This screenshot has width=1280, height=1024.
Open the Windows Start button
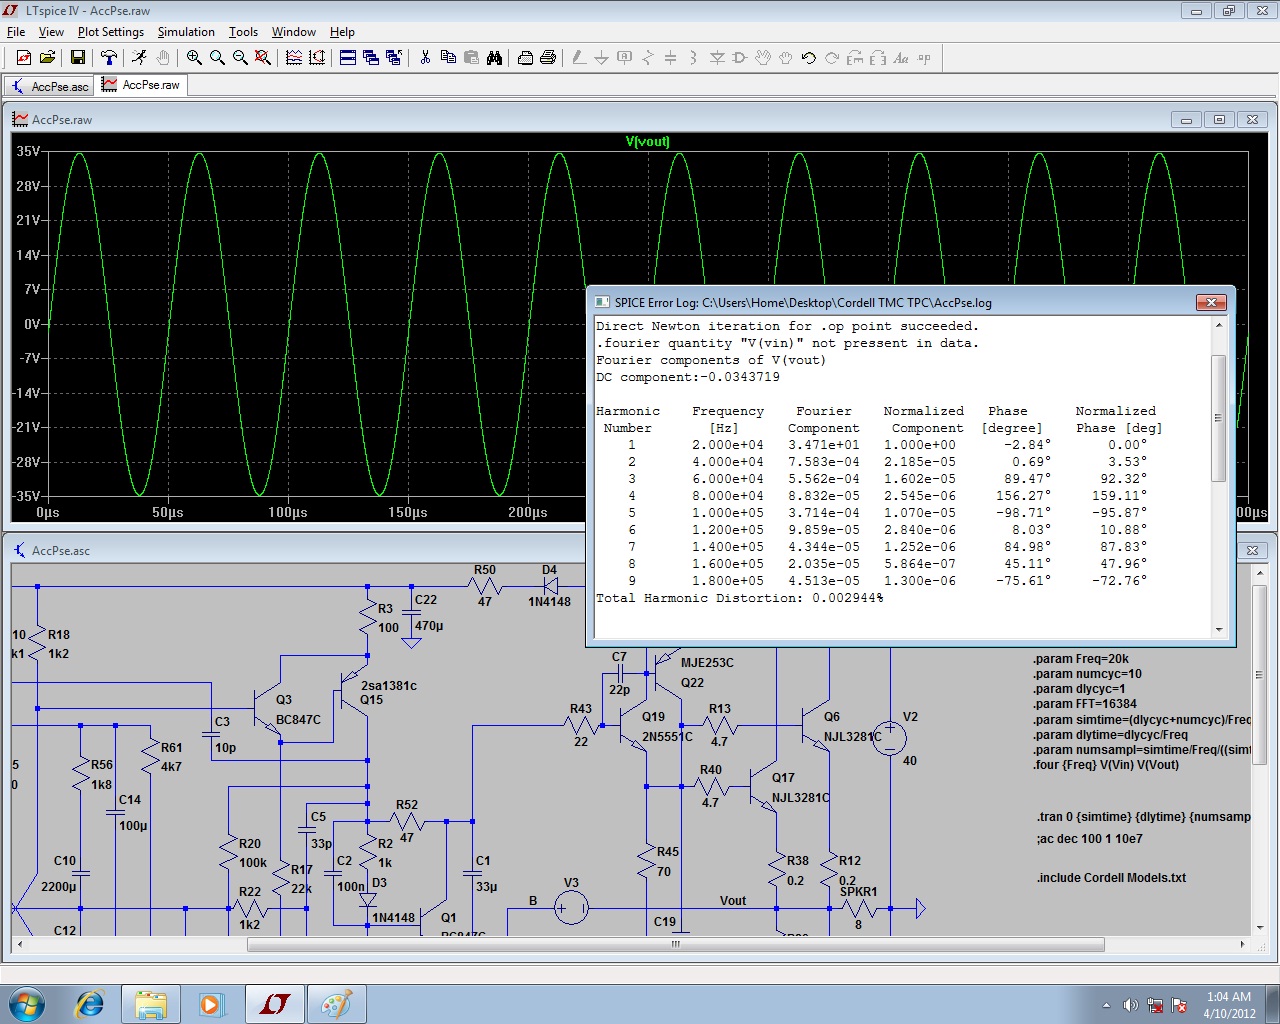[27, 1004]
